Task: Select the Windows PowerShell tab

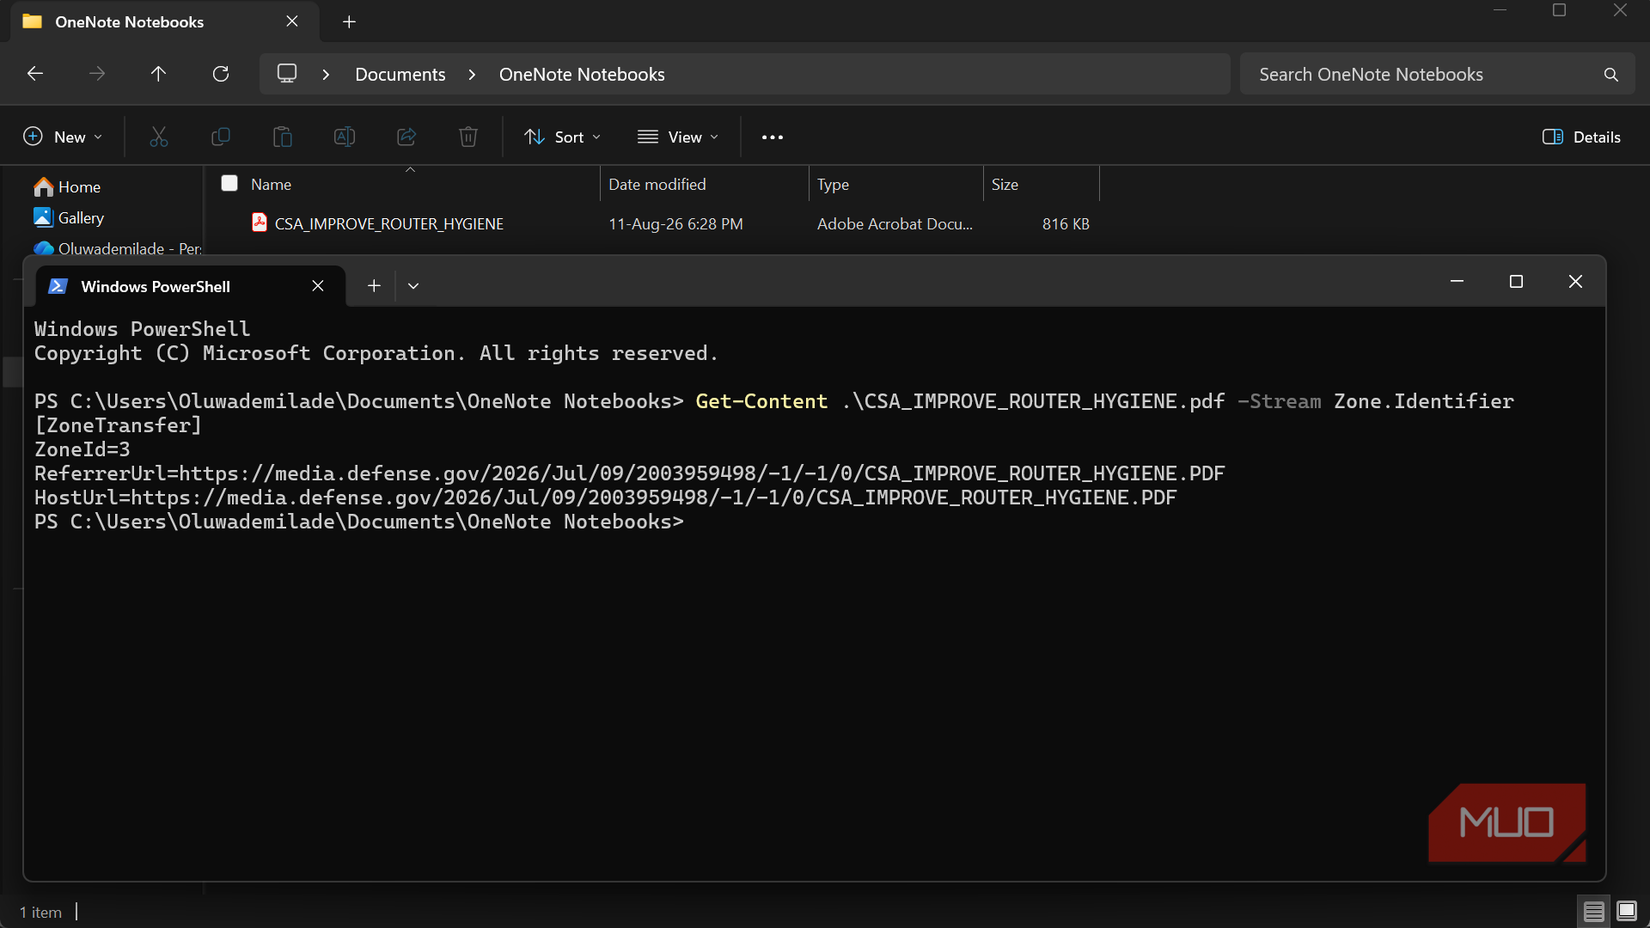Action: tap(190, 286)
